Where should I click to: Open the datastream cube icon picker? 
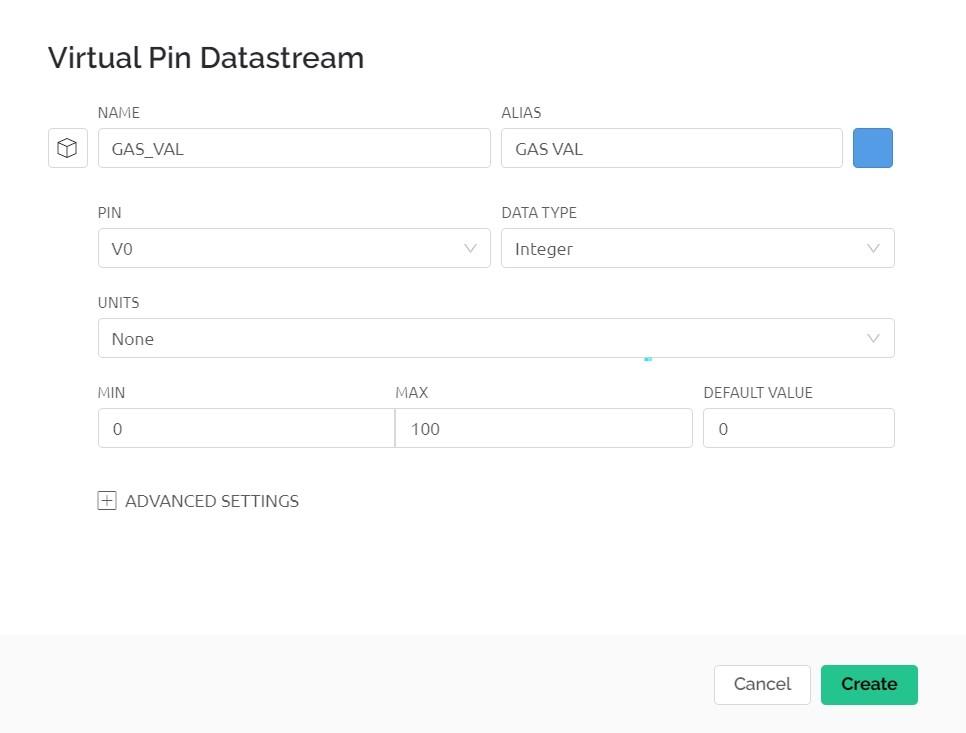67,149
